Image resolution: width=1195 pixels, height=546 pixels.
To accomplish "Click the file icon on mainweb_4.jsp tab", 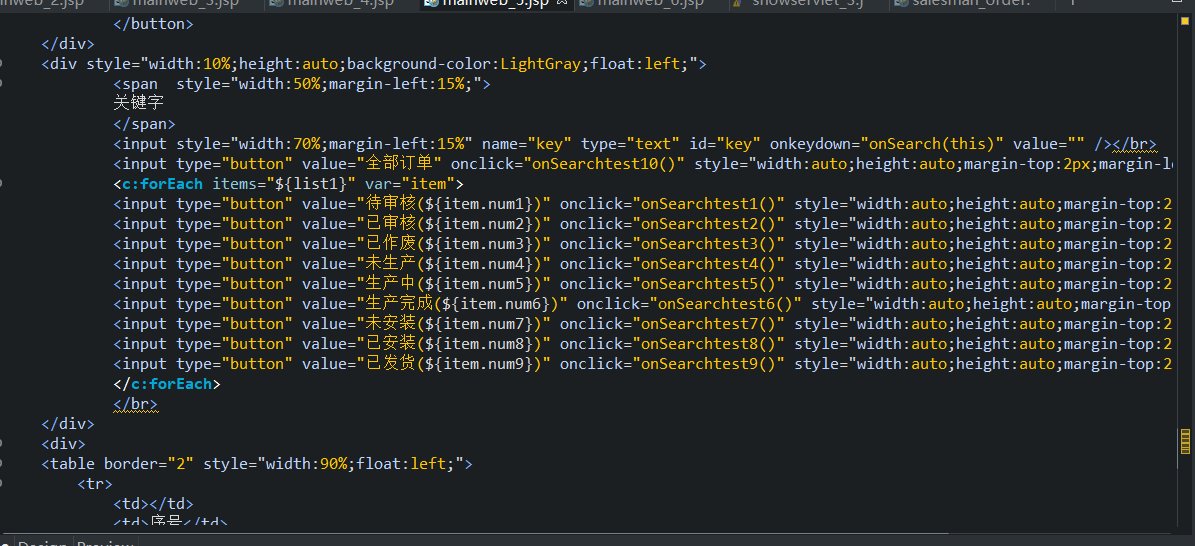I will 276,3.
